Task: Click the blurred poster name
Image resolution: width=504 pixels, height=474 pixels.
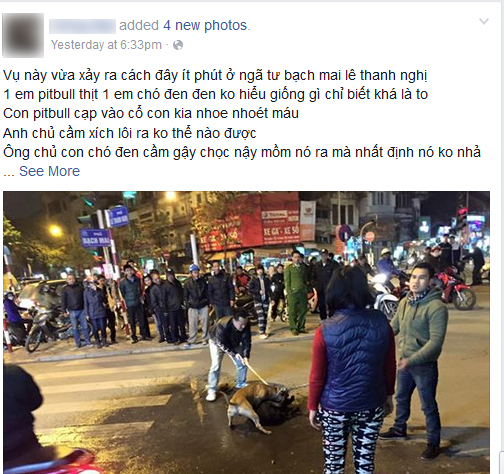Action: [x=82, y=26]
